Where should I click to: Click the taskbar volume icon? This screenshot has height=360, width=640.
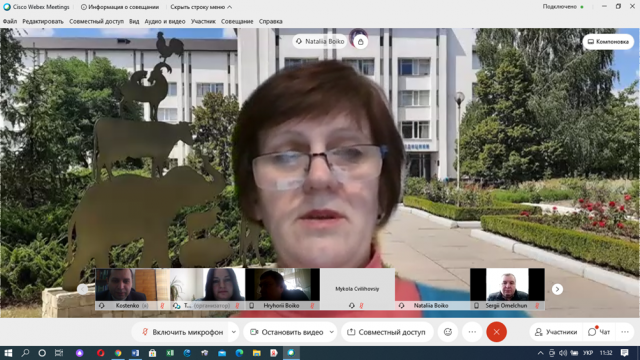click(563, 353)
